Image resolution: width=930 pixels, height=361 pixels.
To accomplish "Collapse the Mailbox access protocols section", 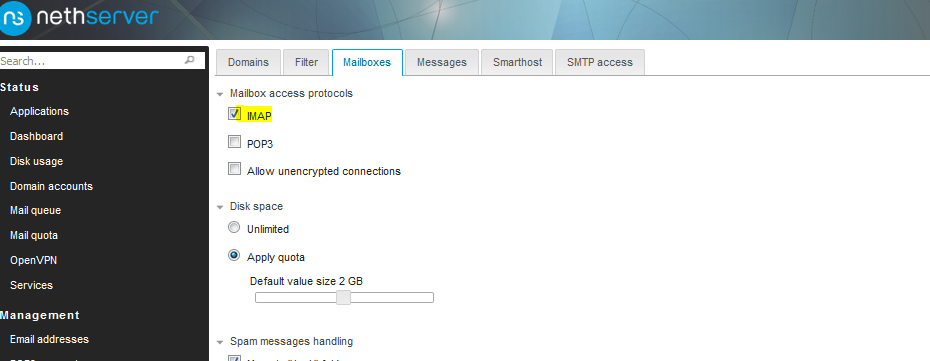I will click(221, 94).
